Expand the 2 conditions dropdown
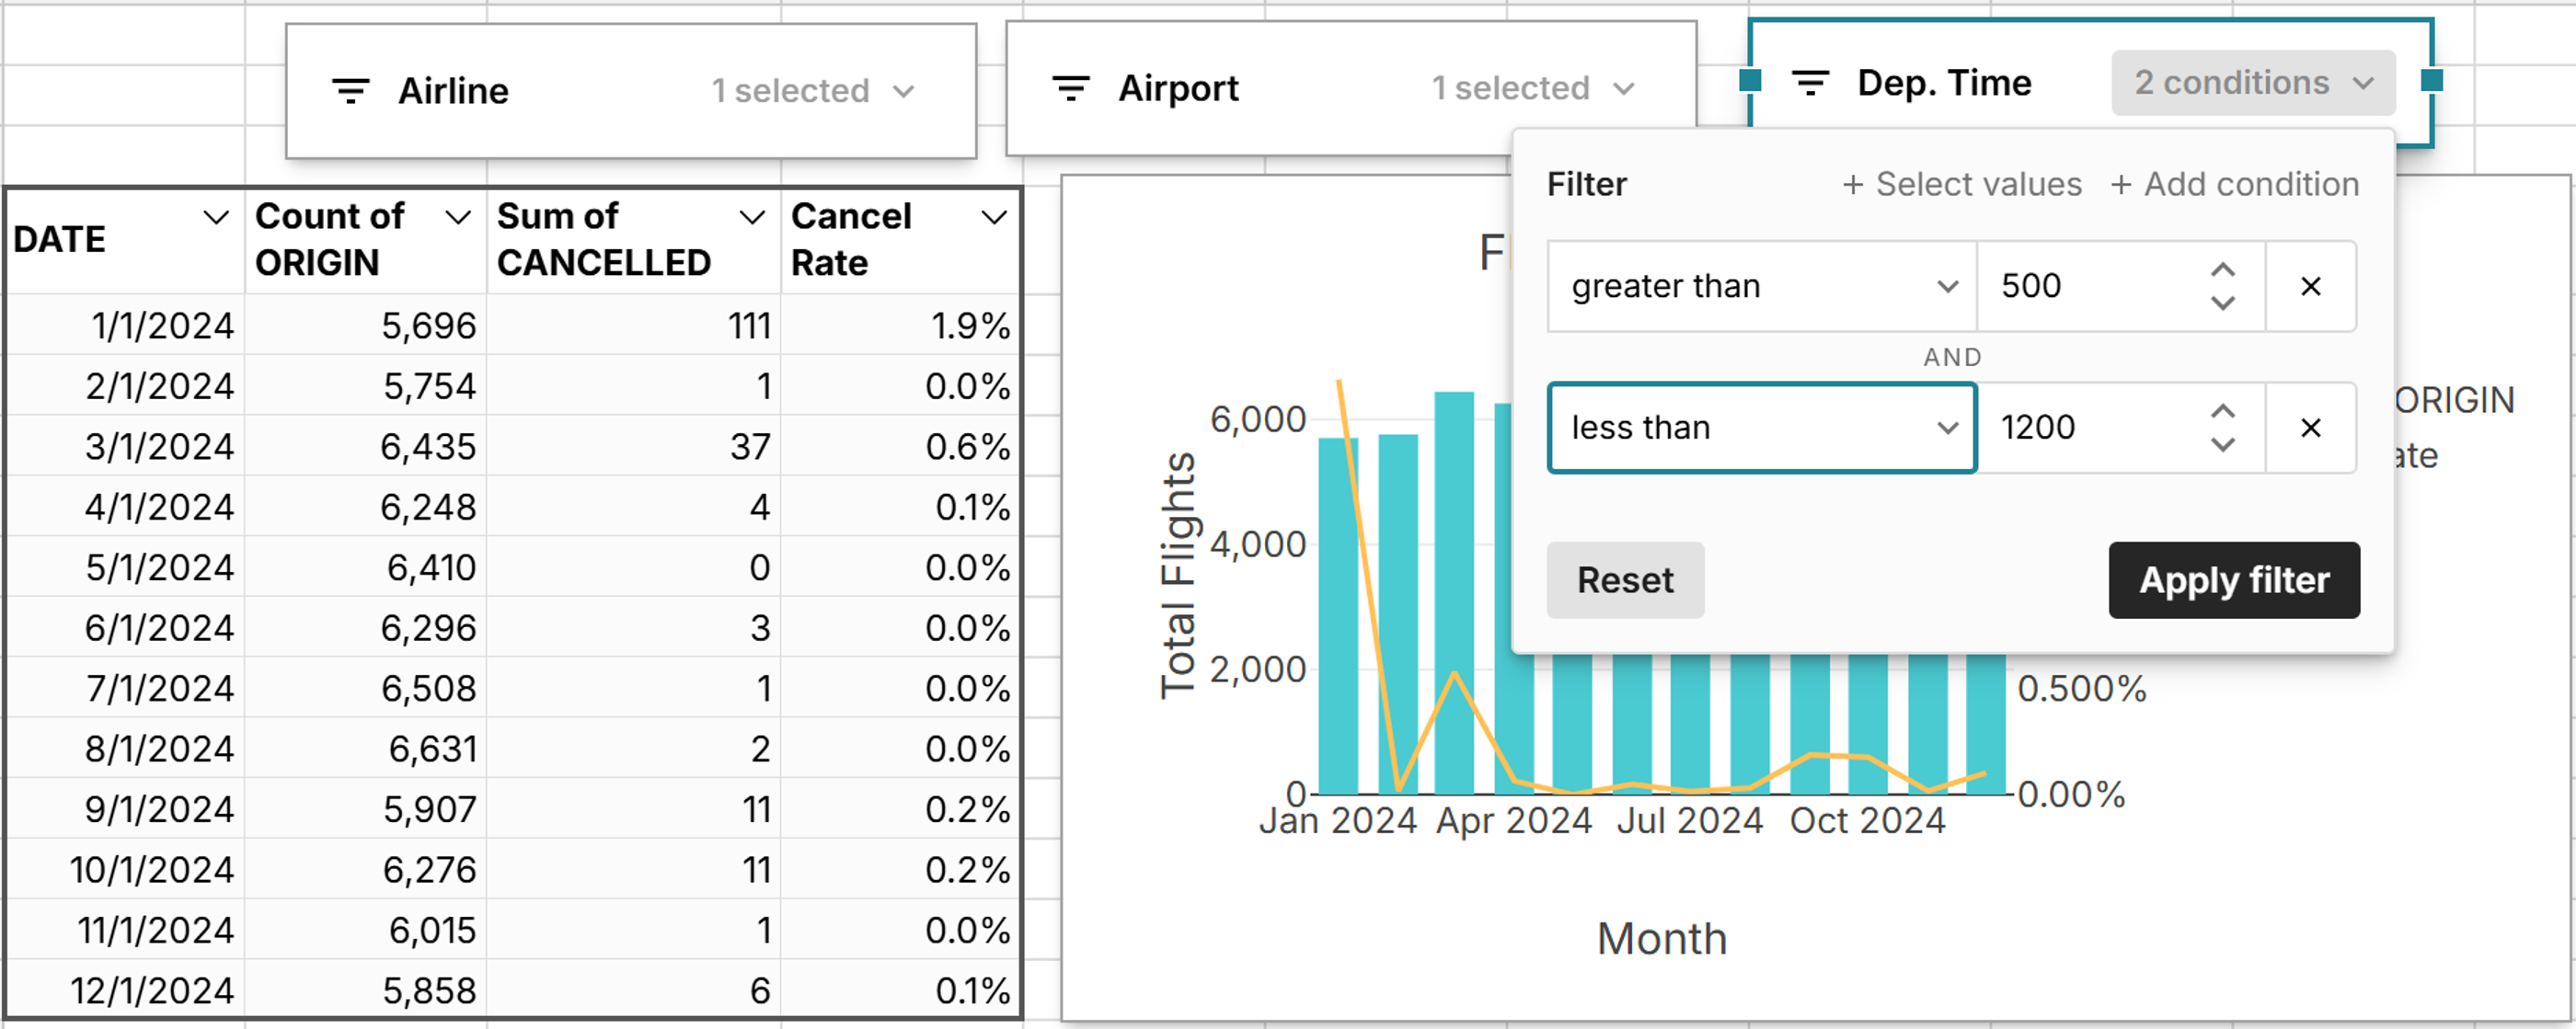The image size is (2576, 1029). (x=2252, y=83)
